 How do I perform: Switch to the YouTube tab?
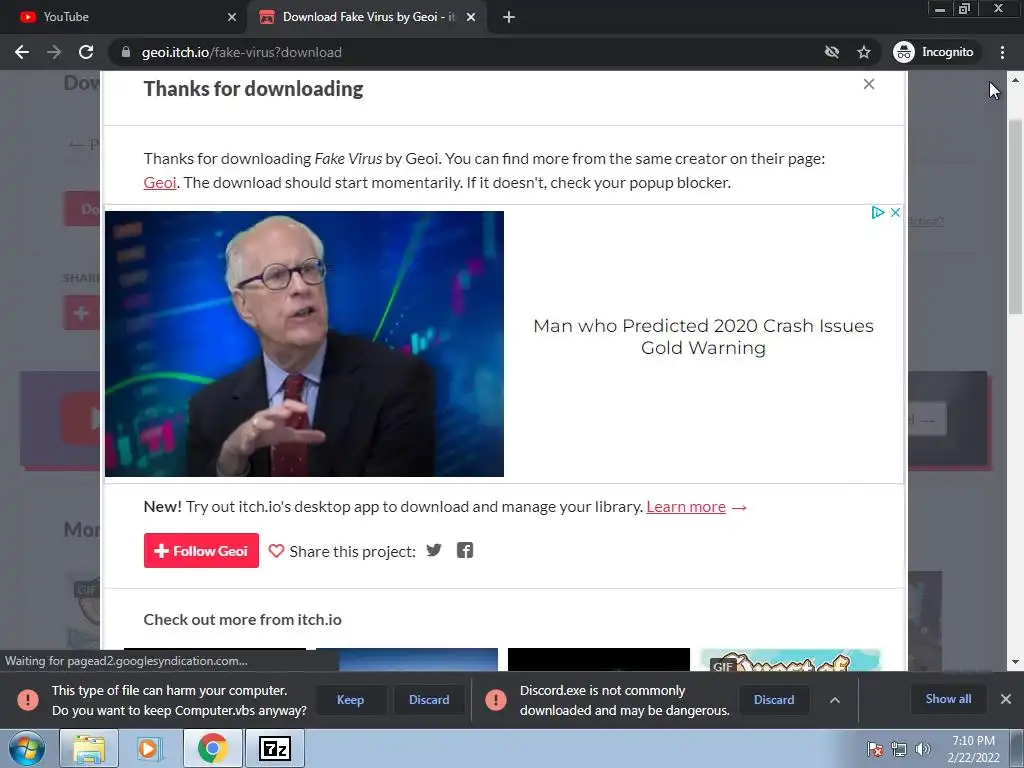[123, 17]
